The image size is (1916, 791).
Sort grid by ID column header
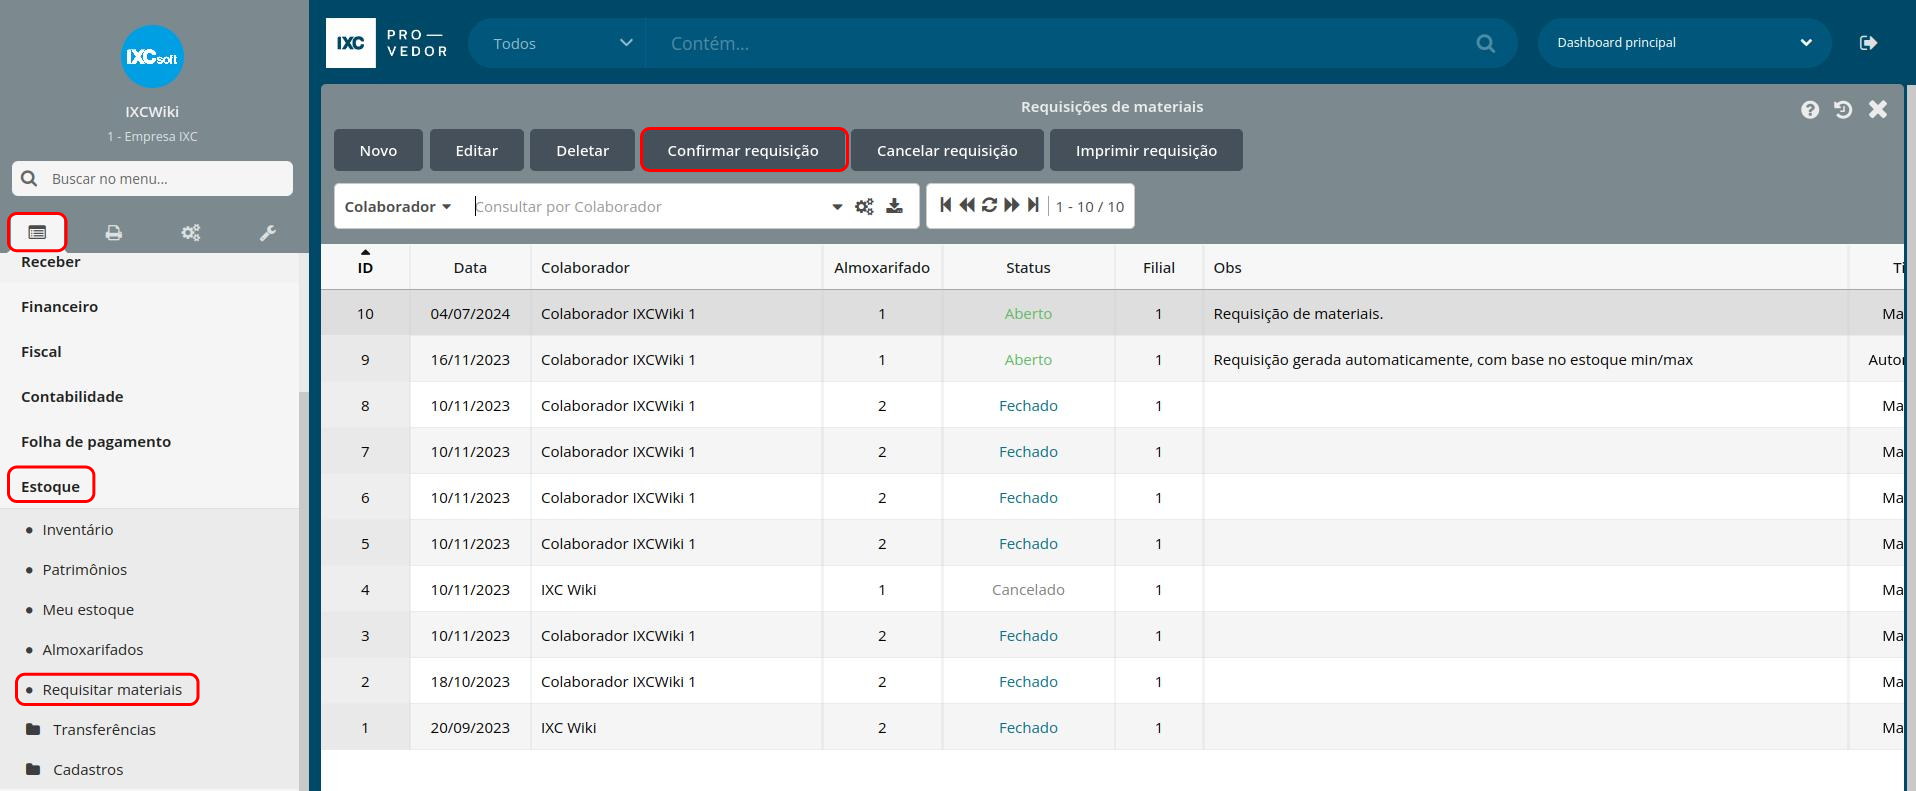pyautogui.click(x=365, y=267)
